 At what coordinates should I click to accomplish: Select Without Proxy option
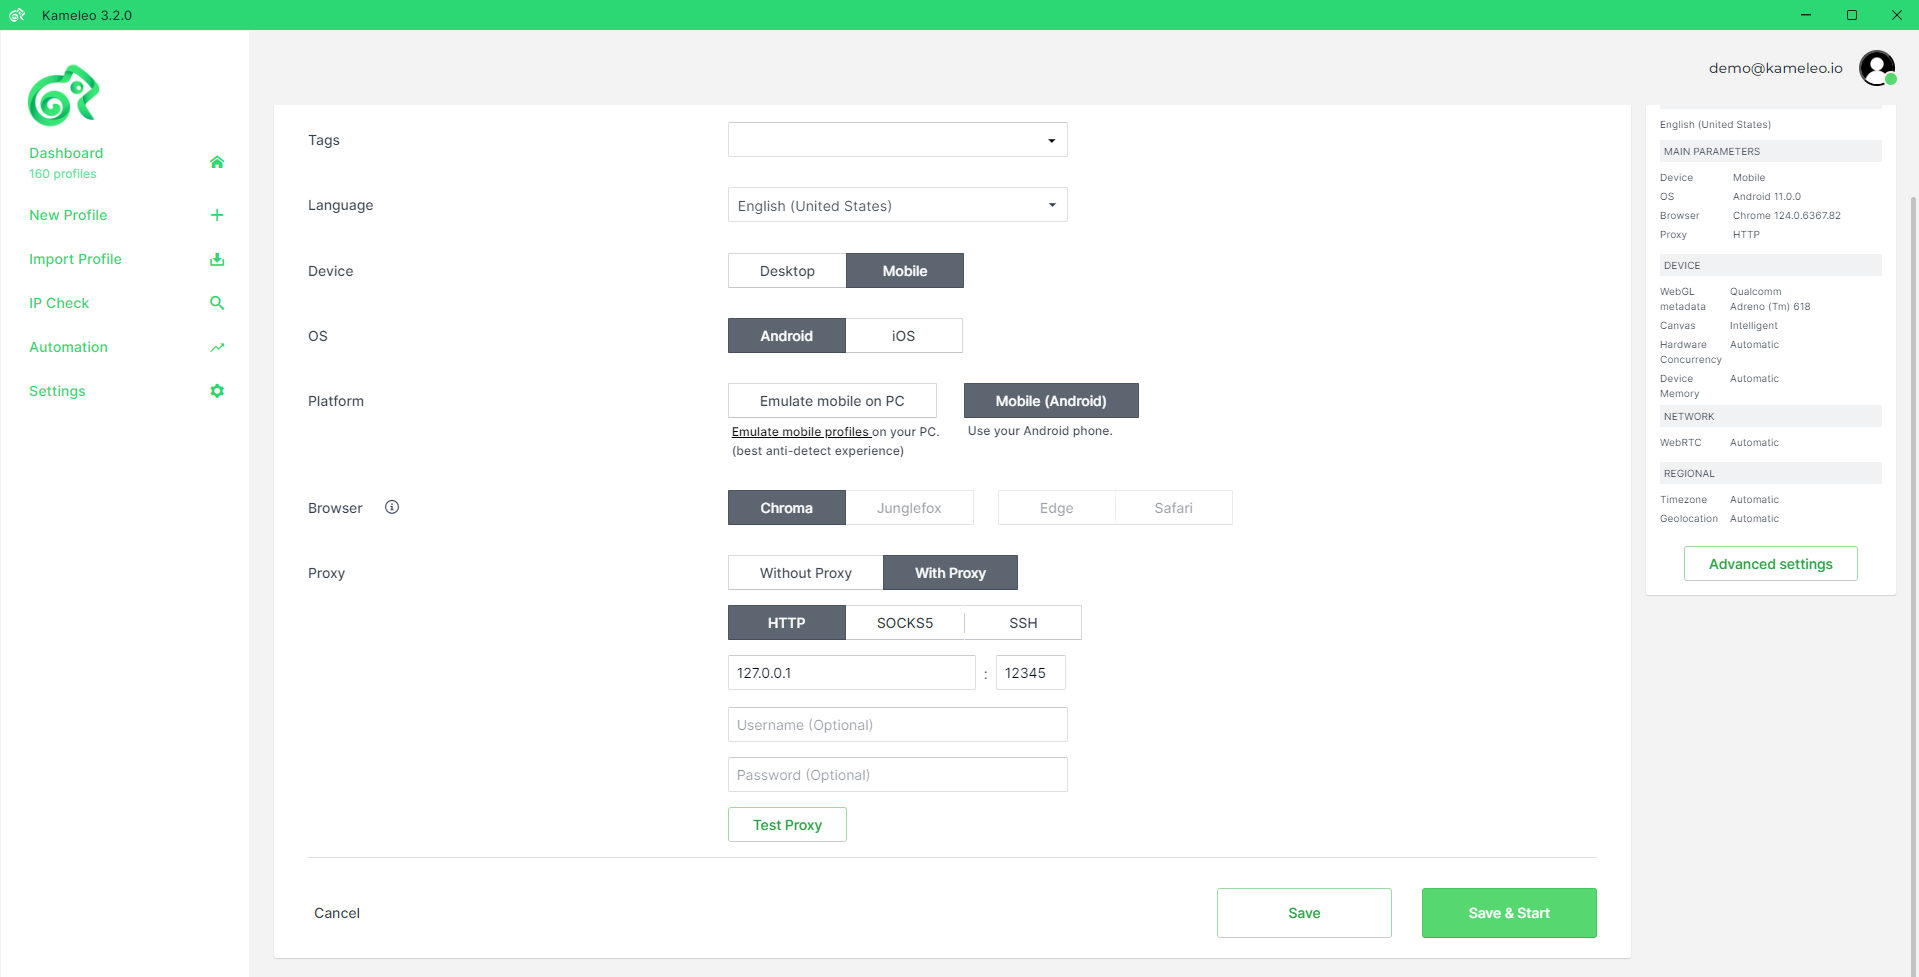point(806,573)
